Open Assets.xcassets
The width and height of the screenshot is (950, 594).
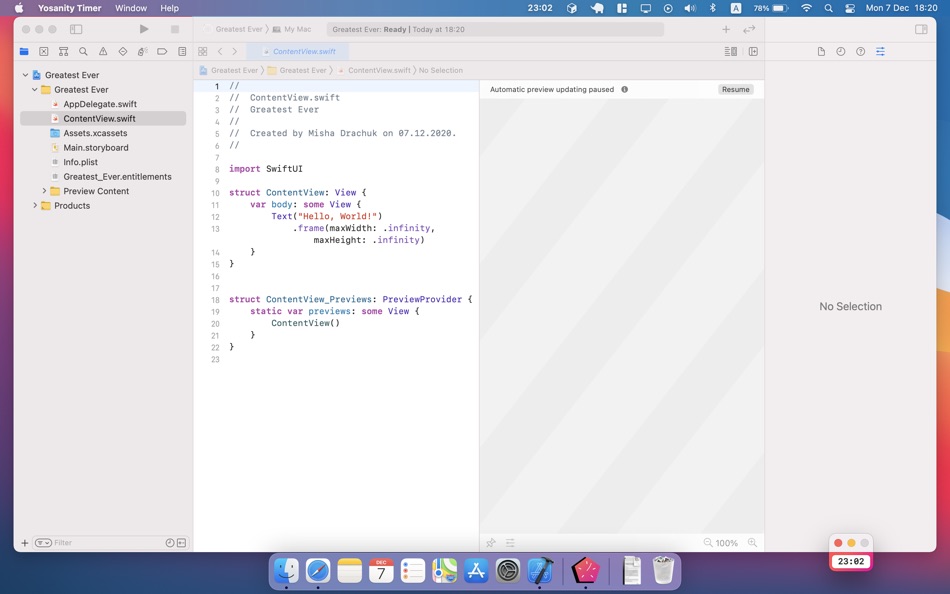point(95,133)
